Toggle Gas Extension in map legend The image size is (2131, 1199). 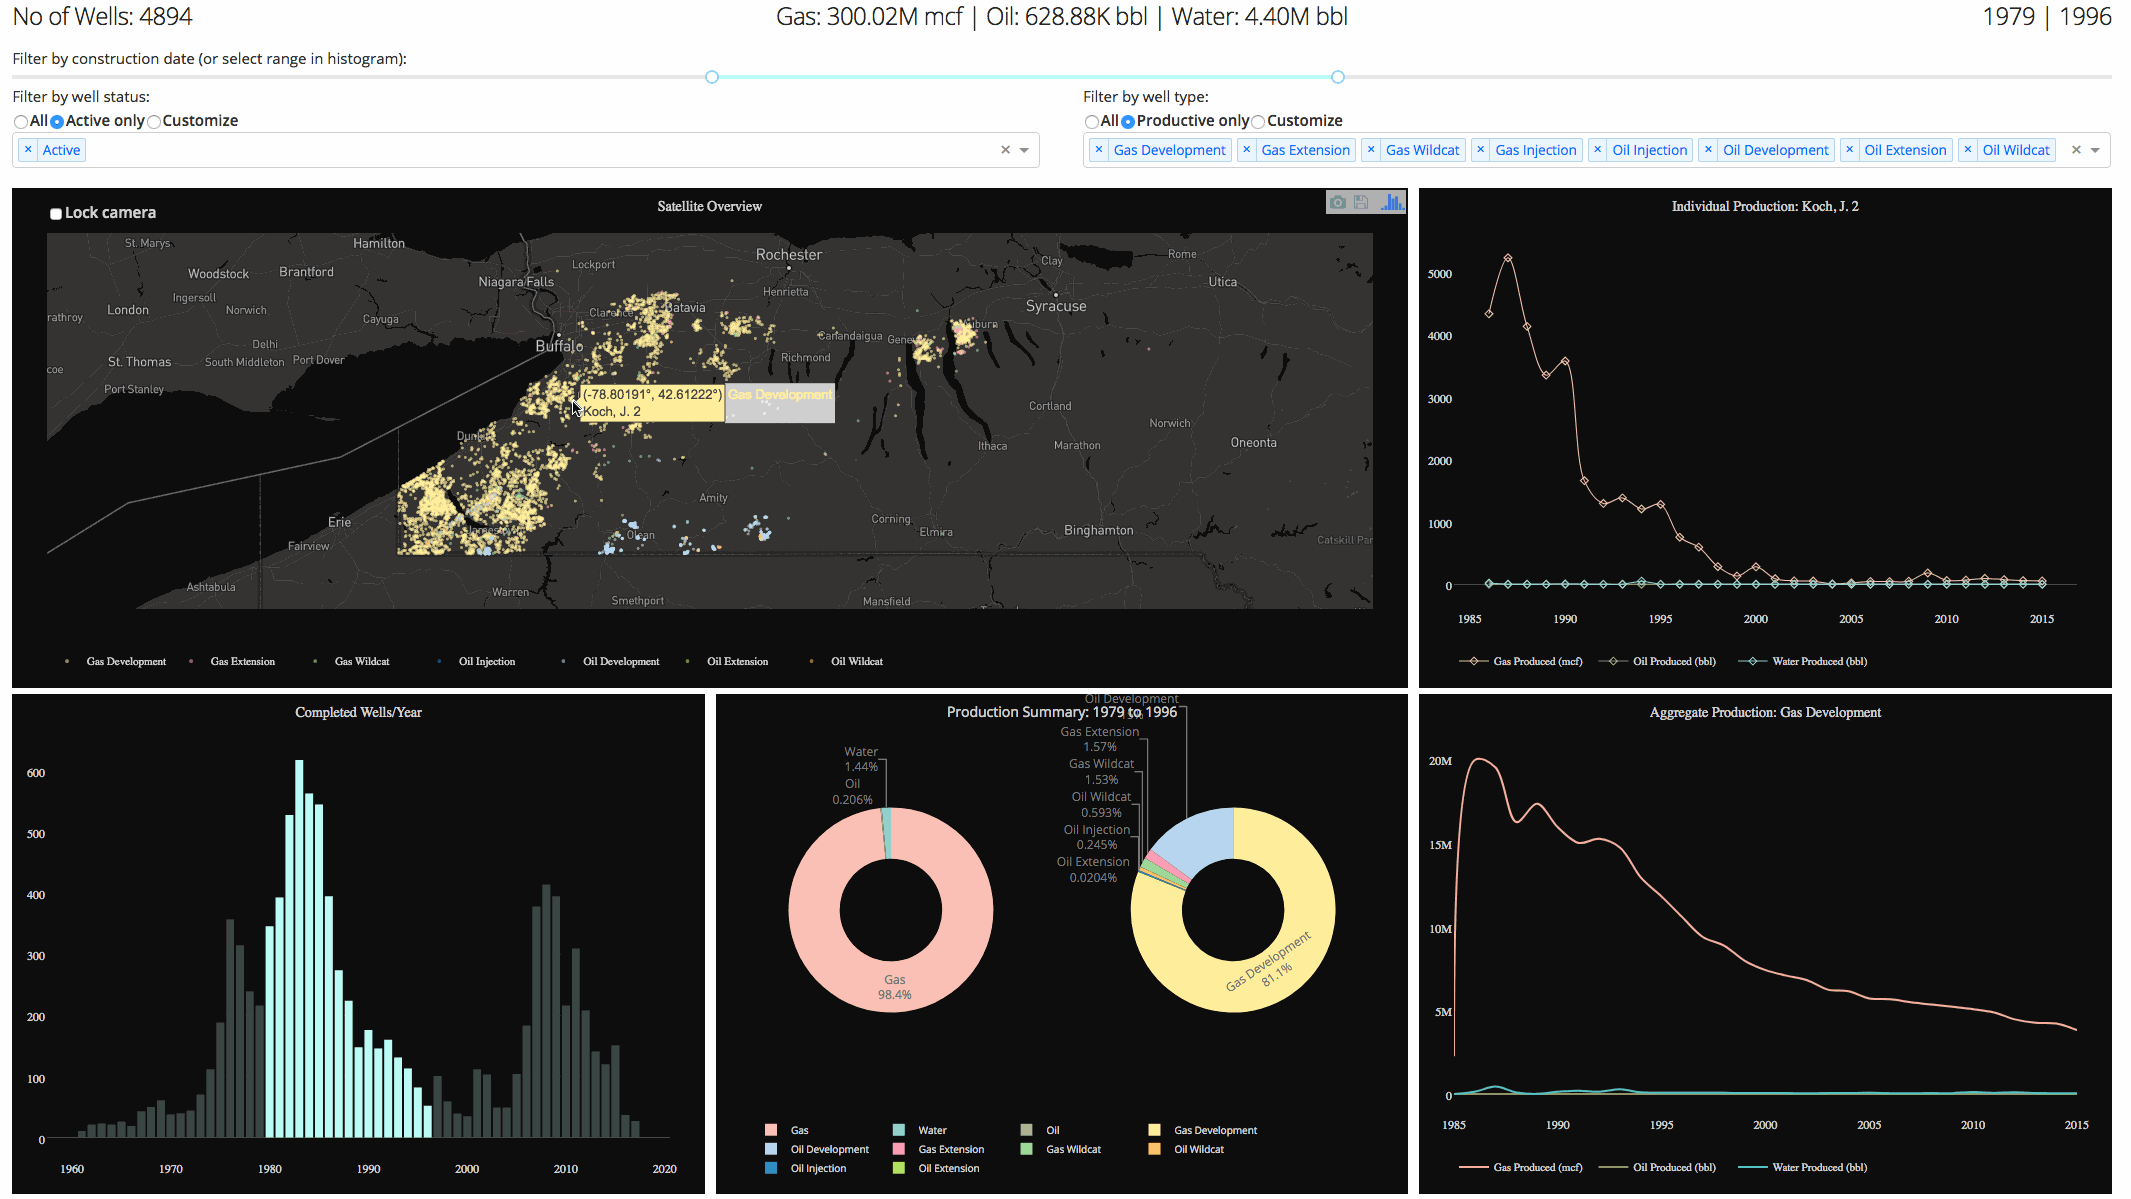pos(242,661)
